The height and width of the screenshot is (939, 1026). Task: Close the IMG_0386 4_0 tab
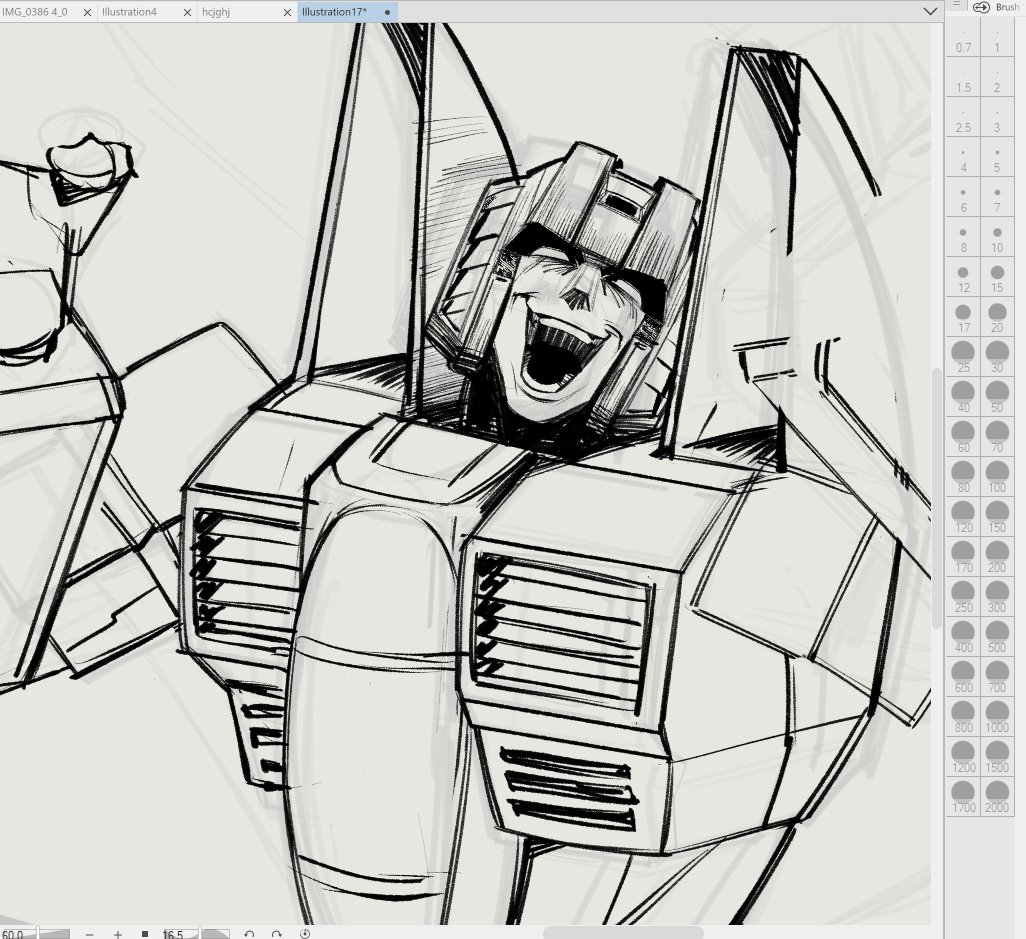87,12
